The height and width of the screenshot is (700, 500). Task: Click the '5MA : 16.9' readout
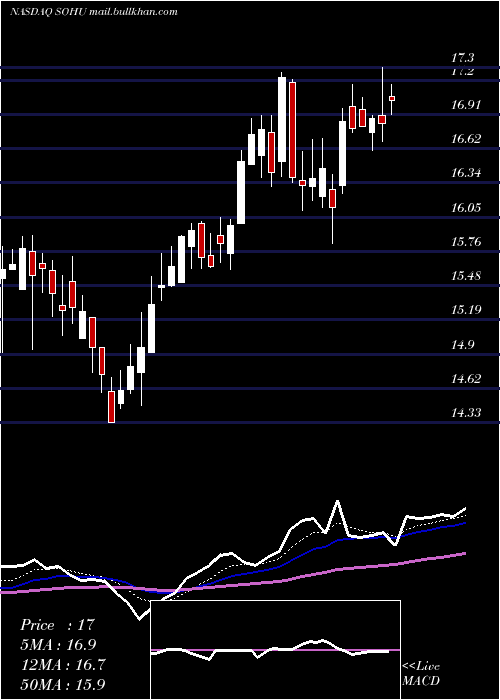58,645
